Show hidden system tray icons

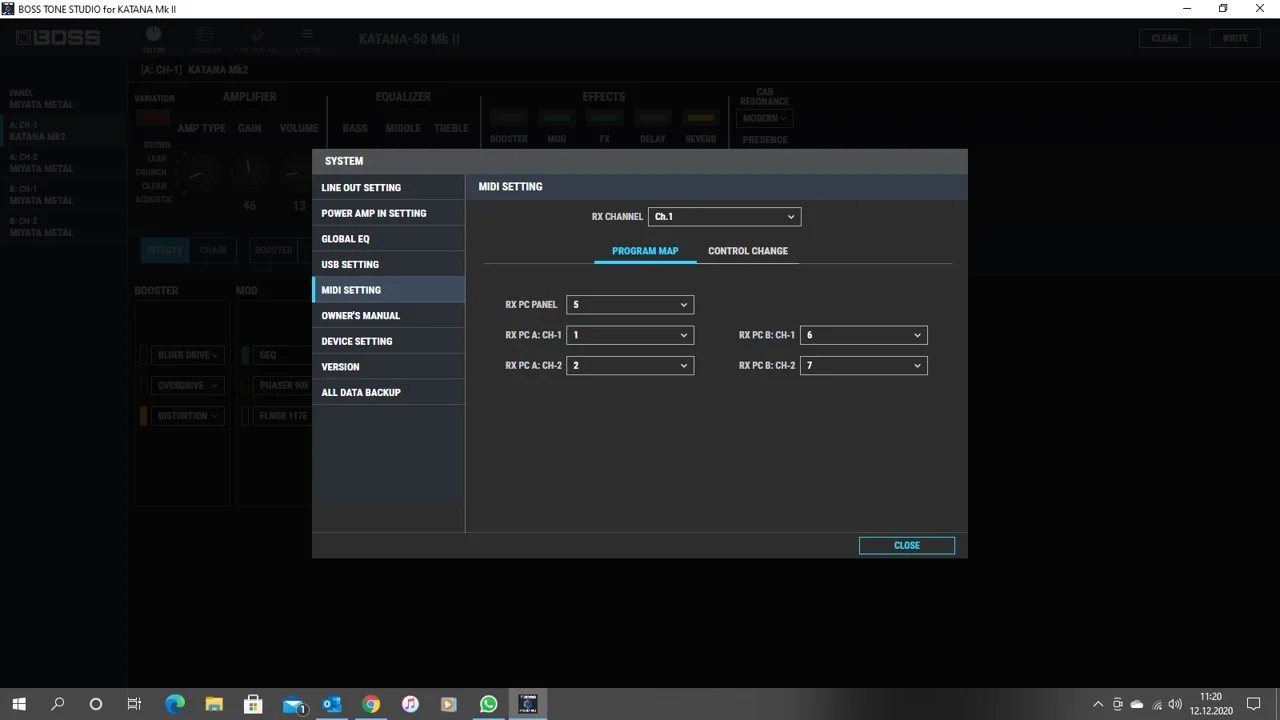tap(1098, 704)
